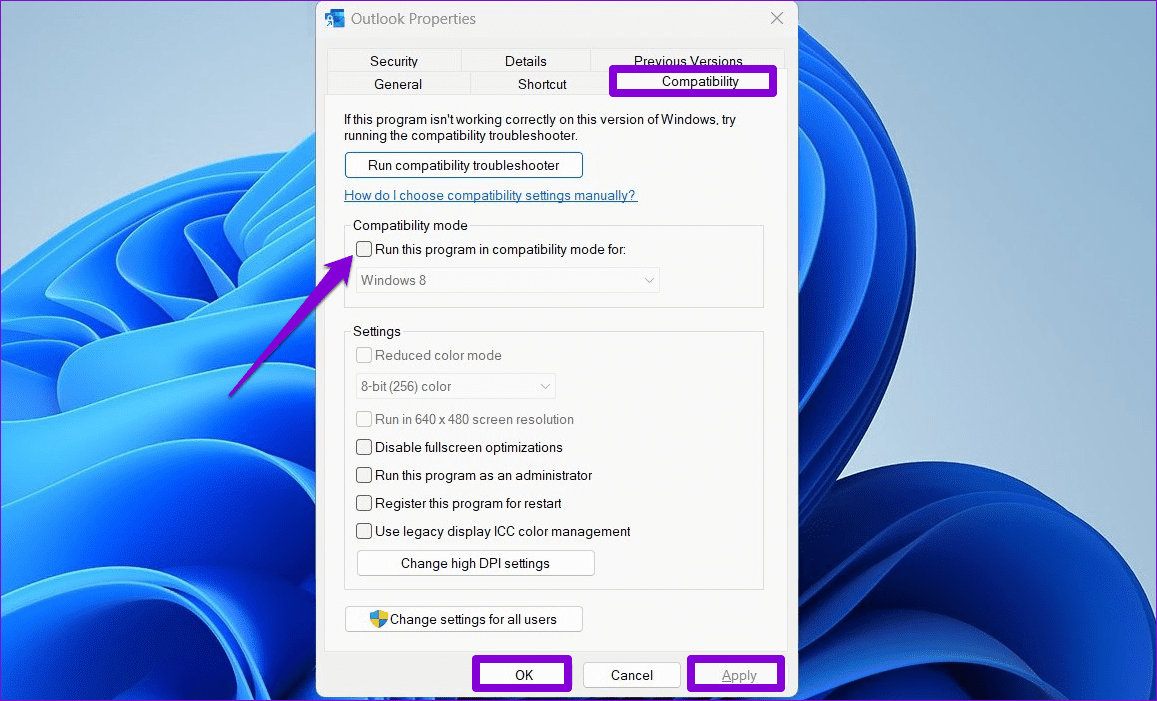Switch to the Shortcut tab
The image size is (1157, 701).
pos(542,84)
